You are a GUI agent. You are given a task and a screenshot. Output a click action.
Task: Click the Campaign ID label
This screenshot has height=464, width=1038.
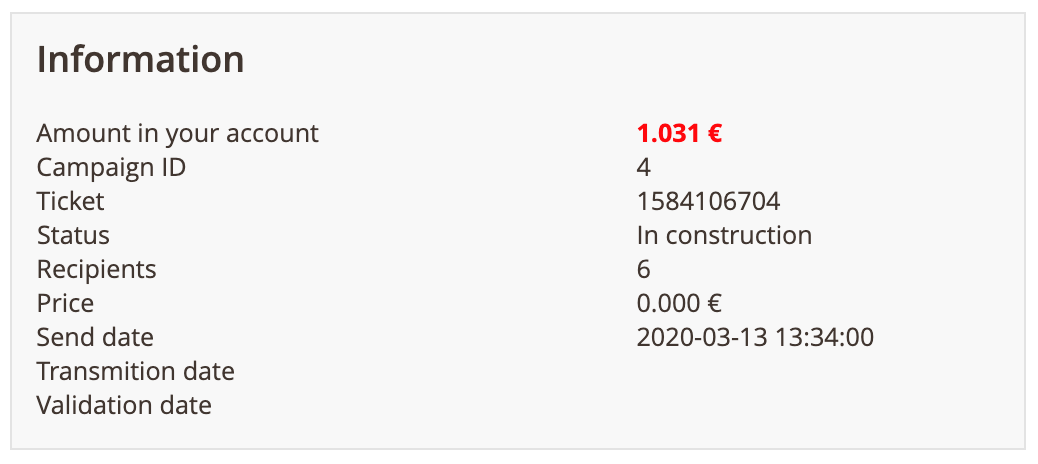point(111,168)
